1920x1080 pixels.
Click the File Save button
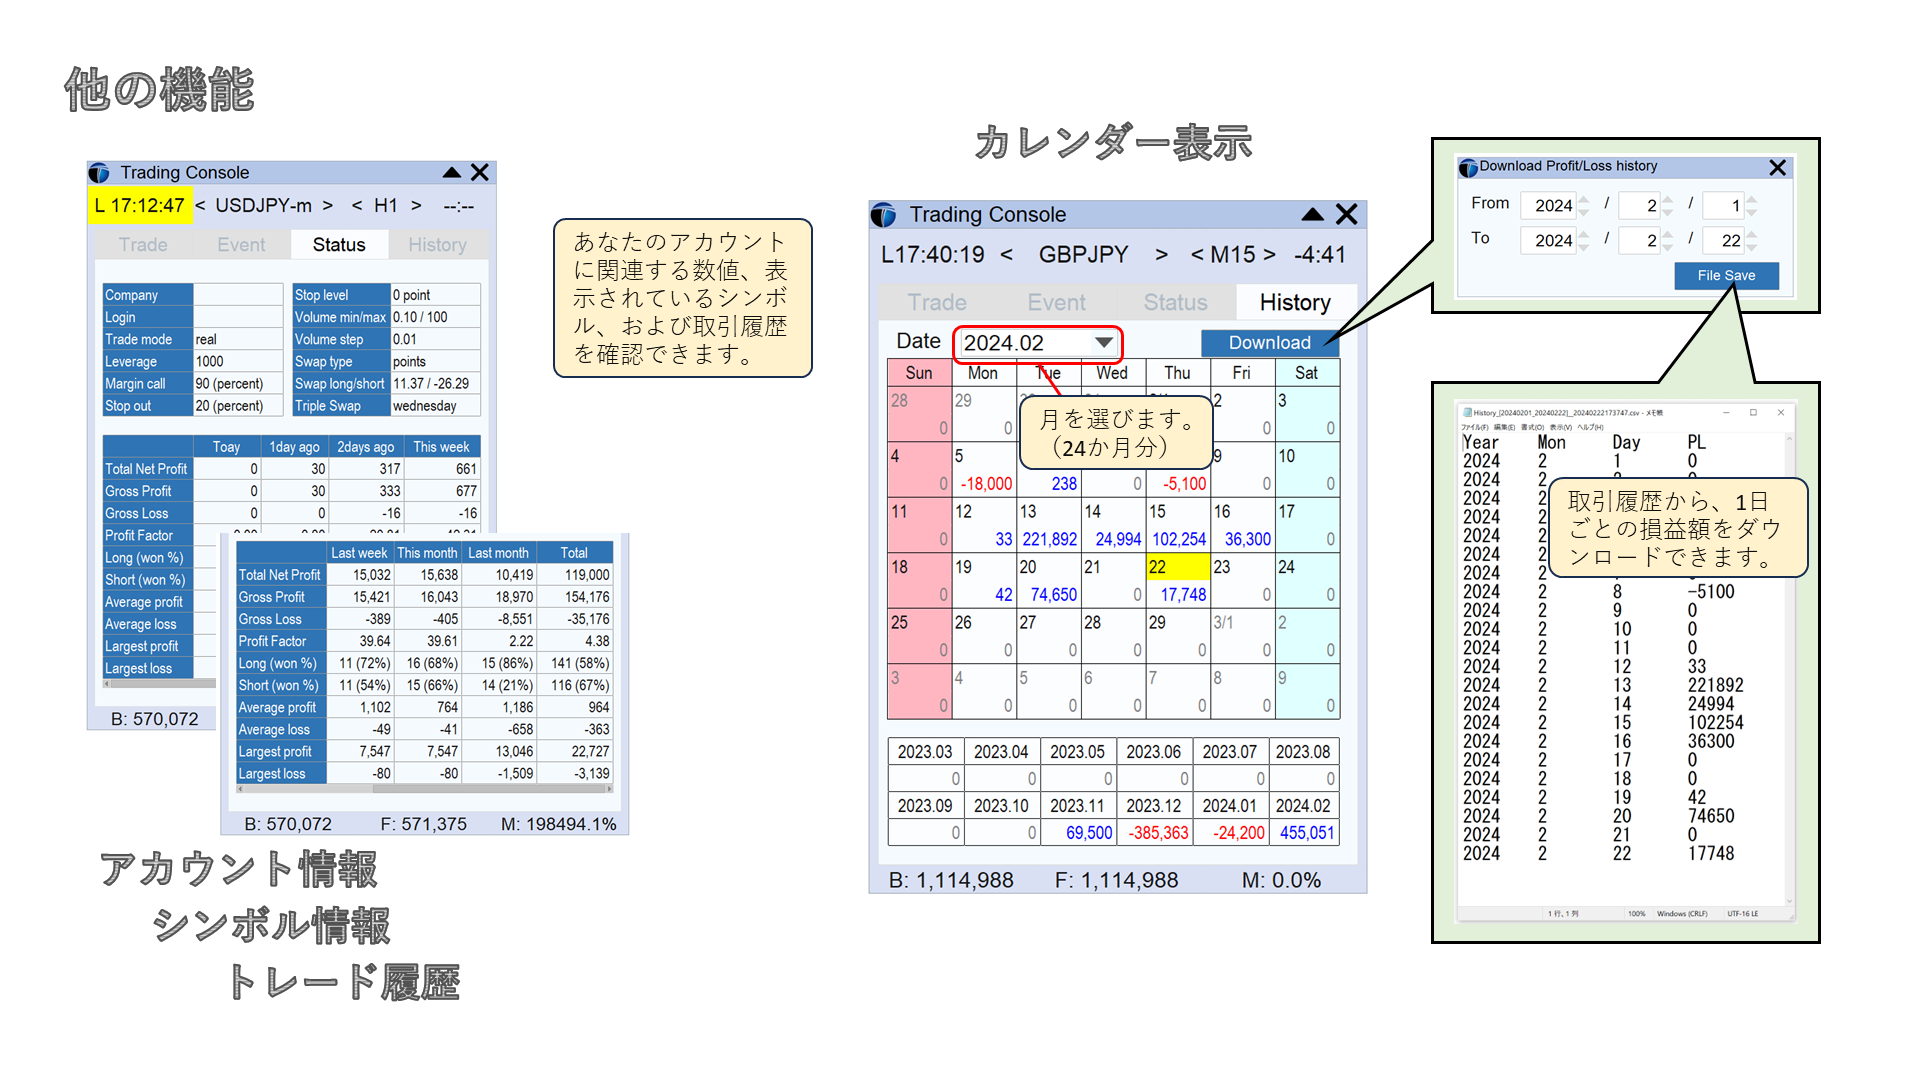pyautogui.click(x=1725, y=276)
